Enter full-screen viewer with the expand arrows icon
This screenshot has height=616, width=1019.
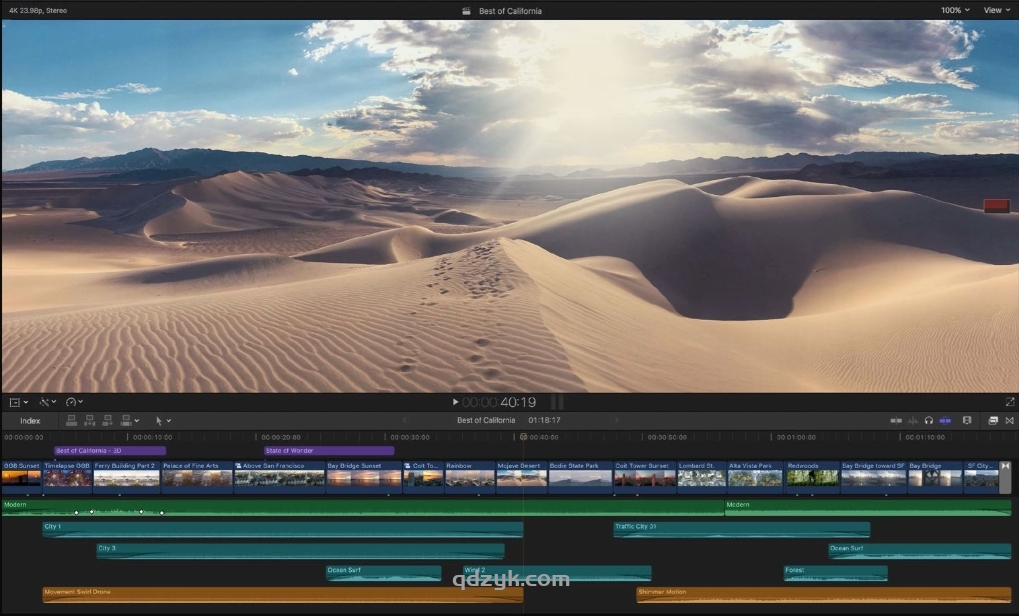1009,402
